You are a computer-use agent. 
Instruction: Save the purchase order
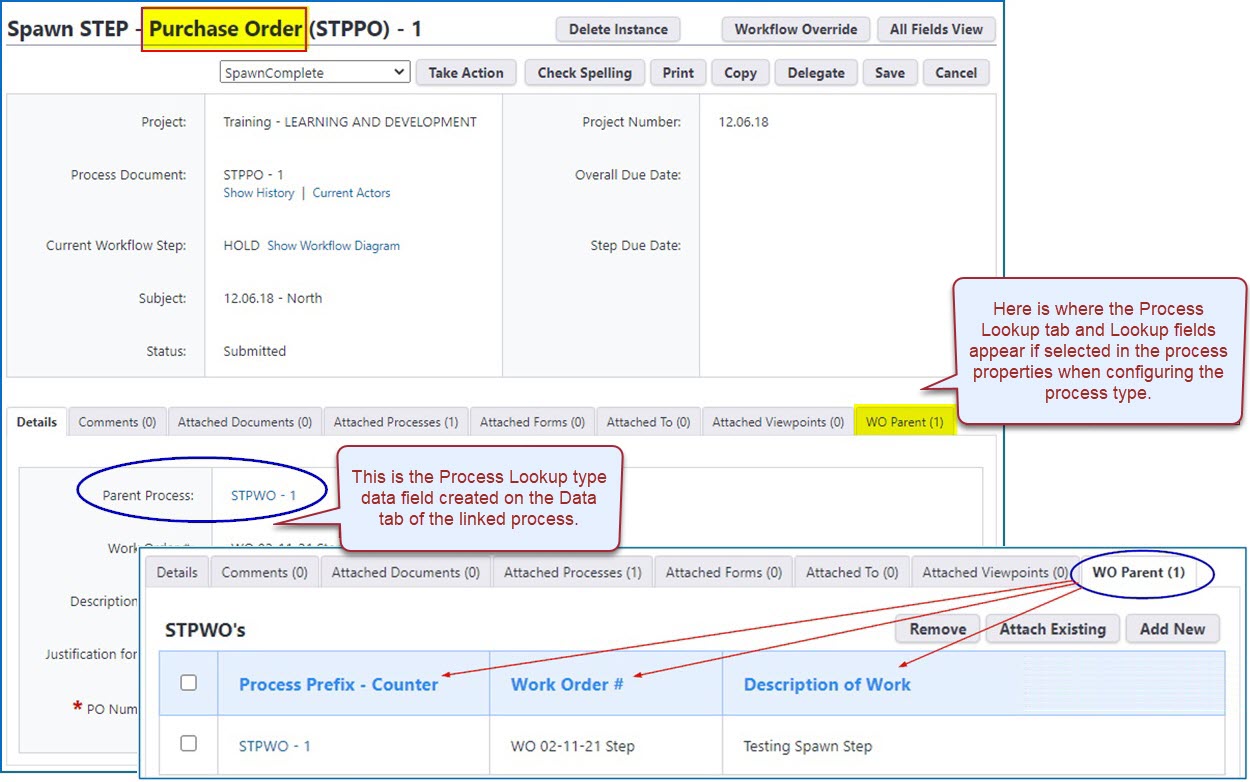pos(889,73)
